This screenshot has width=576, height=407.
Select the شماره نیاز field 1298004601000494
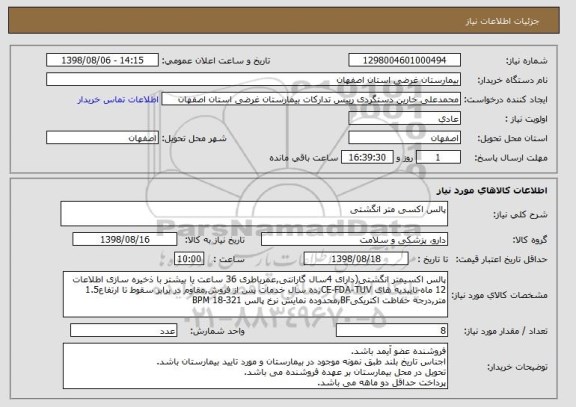pyautogui.click(x=404, y=60)
